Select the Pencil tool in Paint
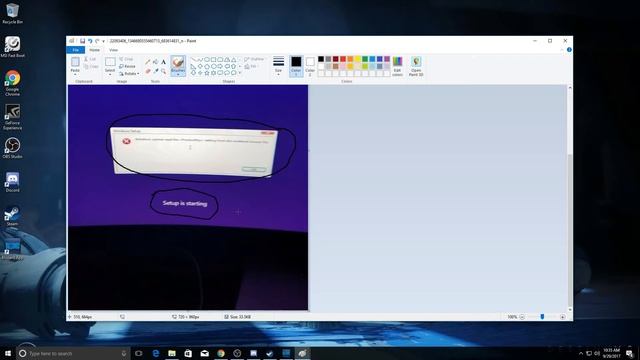 point(148,62)
